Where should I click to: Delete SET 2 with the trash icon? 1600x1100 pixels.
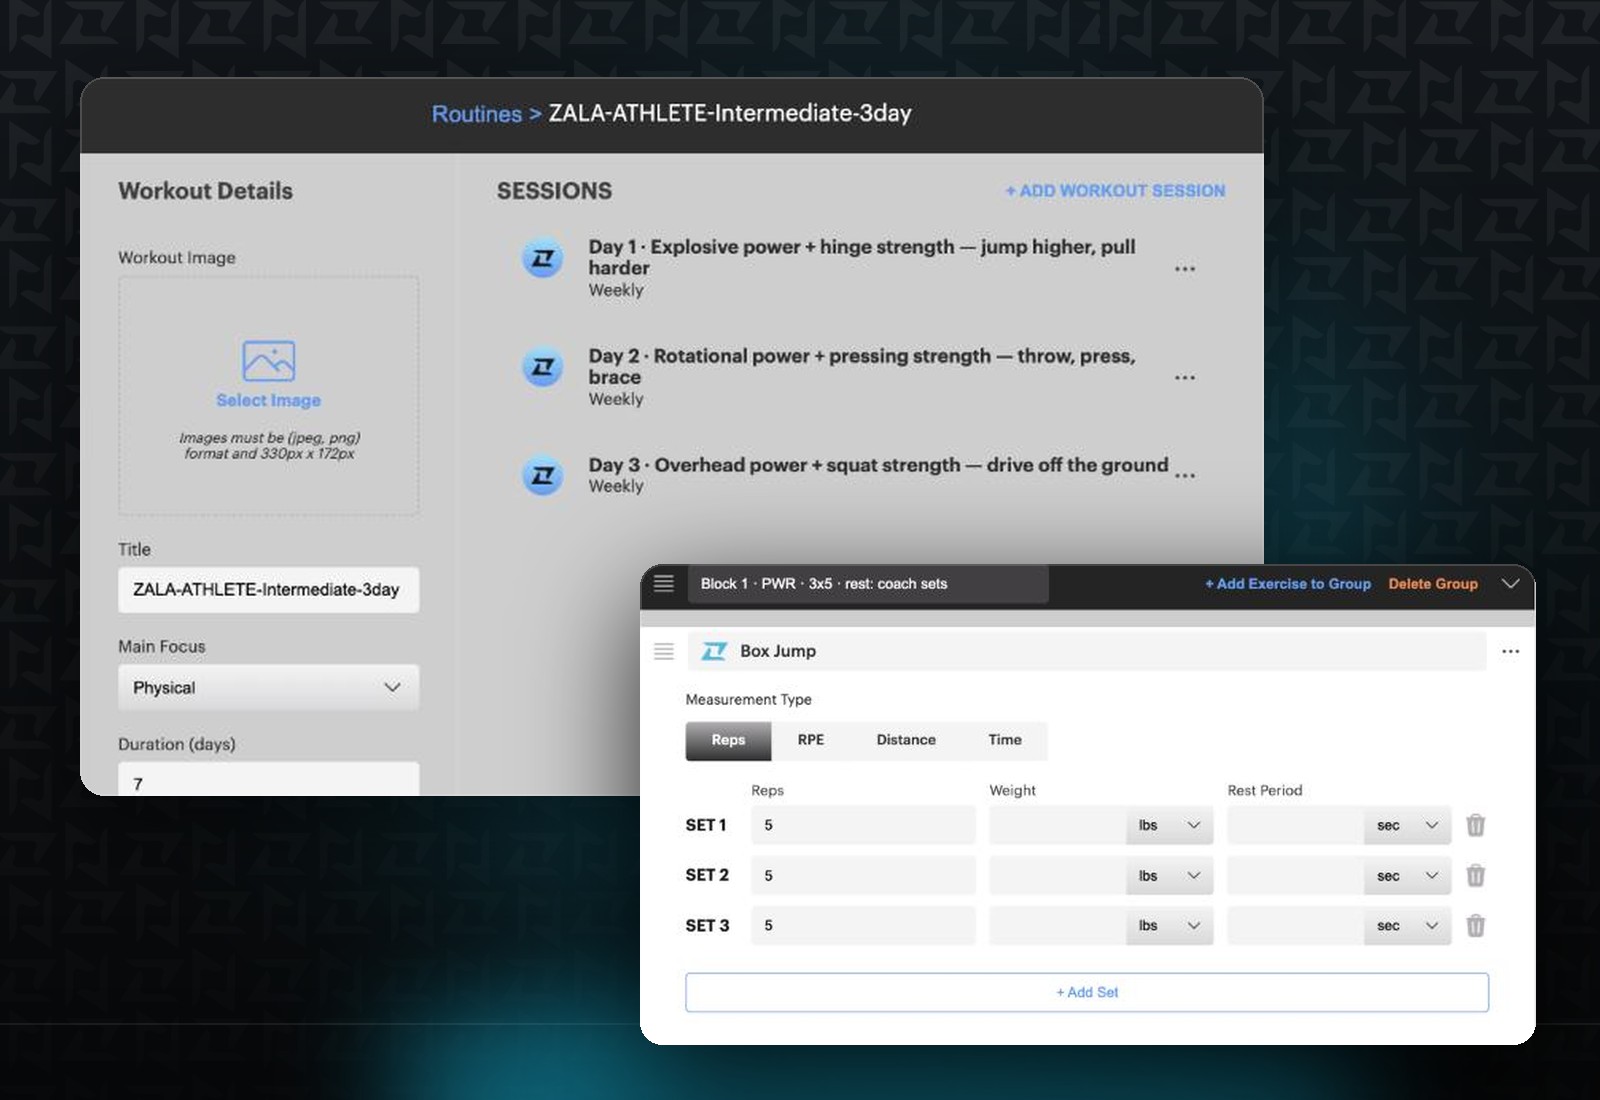pyautogui.click(x=1475, y=876)
